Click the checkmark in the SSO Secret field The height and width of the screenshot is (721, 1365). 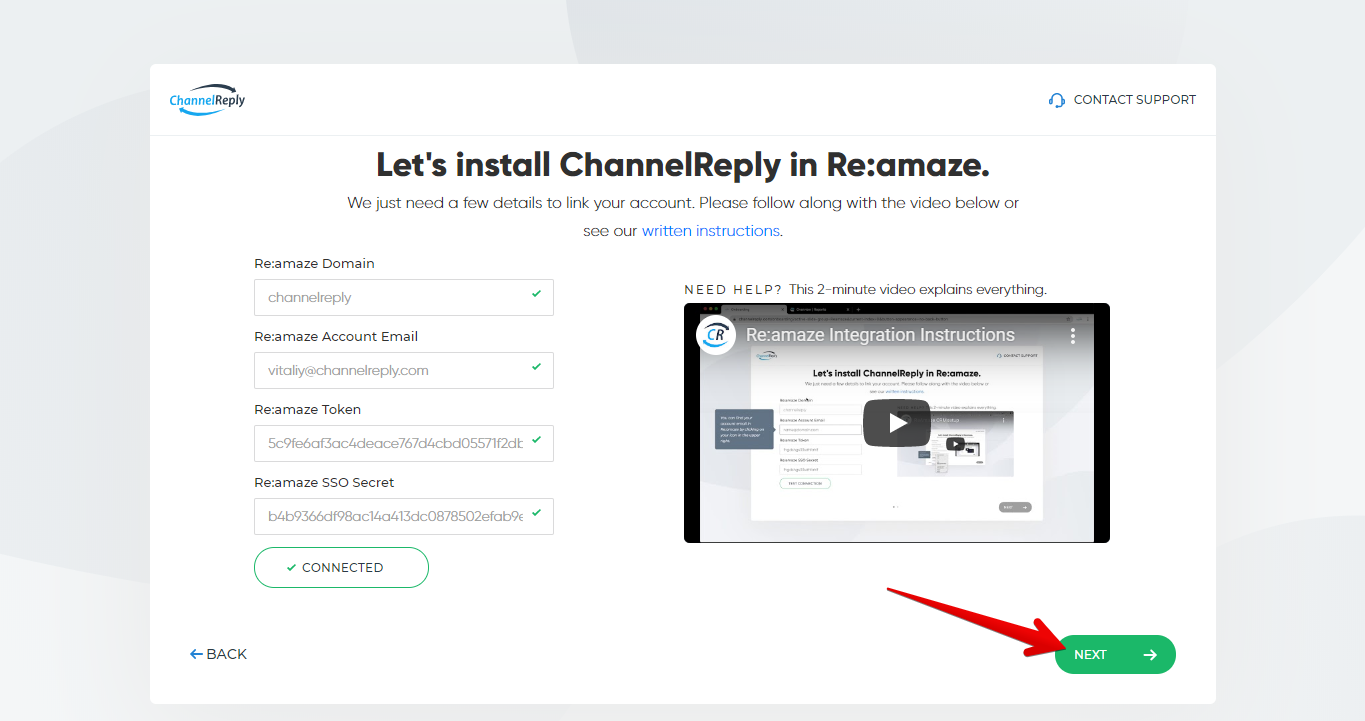(x=537, y=513)
